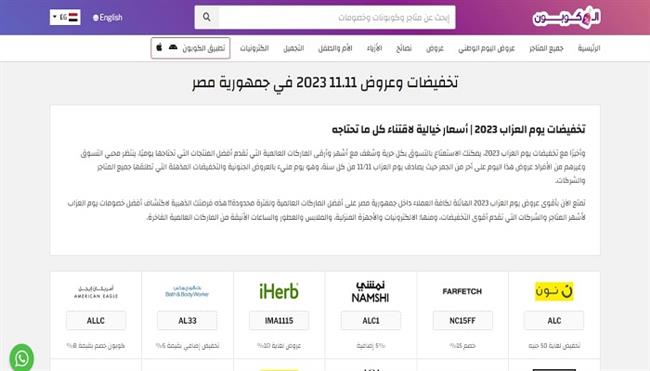This screenshot has width=650, height=371.
Task: Click American Eagle coupon description
Action: tap(96, 345)
